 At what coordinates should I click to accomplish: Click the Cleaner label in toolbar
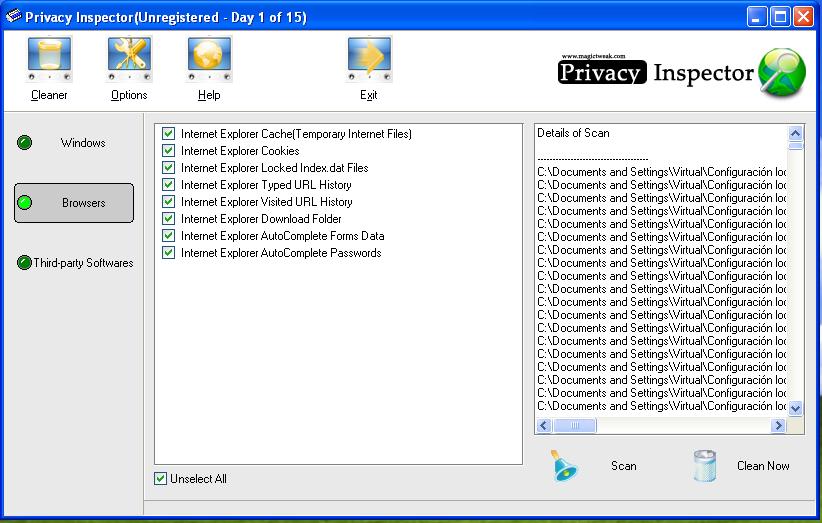click(x=49, y=95)
